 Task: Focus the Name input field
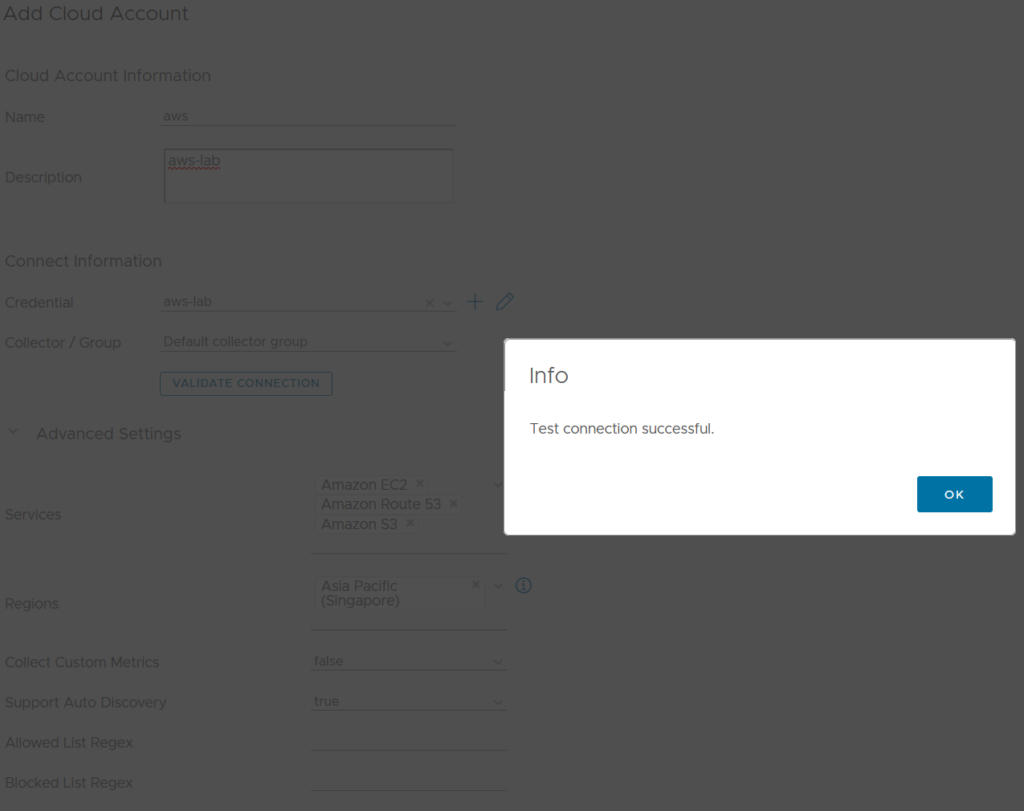point(308,116)
